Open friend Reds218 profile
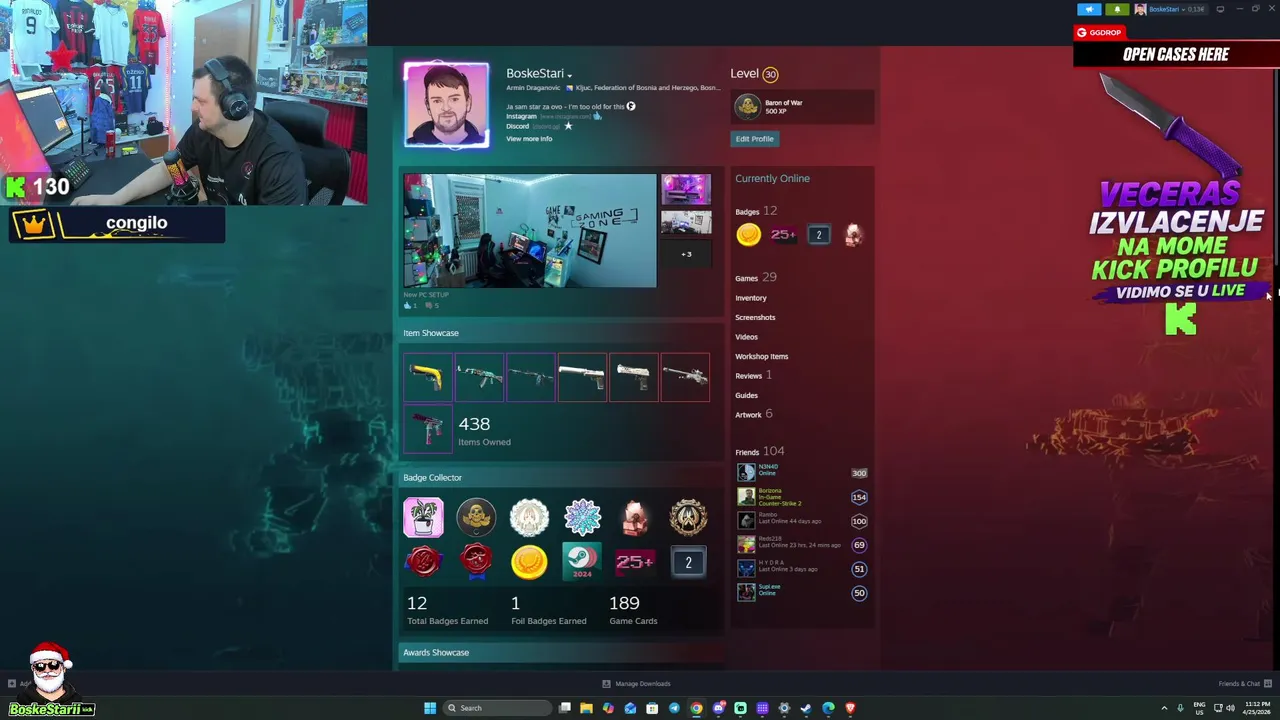This screenshot has height=720, width=1280. point(802,545)
